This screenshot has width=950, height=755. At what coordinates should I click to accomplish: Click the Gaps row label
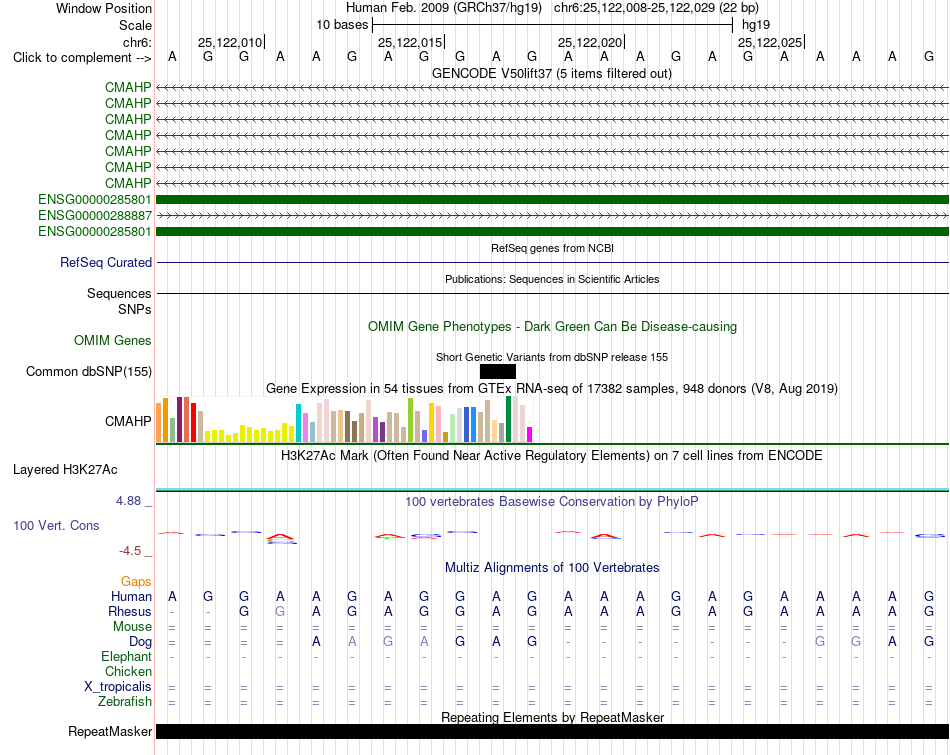click(136, 582)
